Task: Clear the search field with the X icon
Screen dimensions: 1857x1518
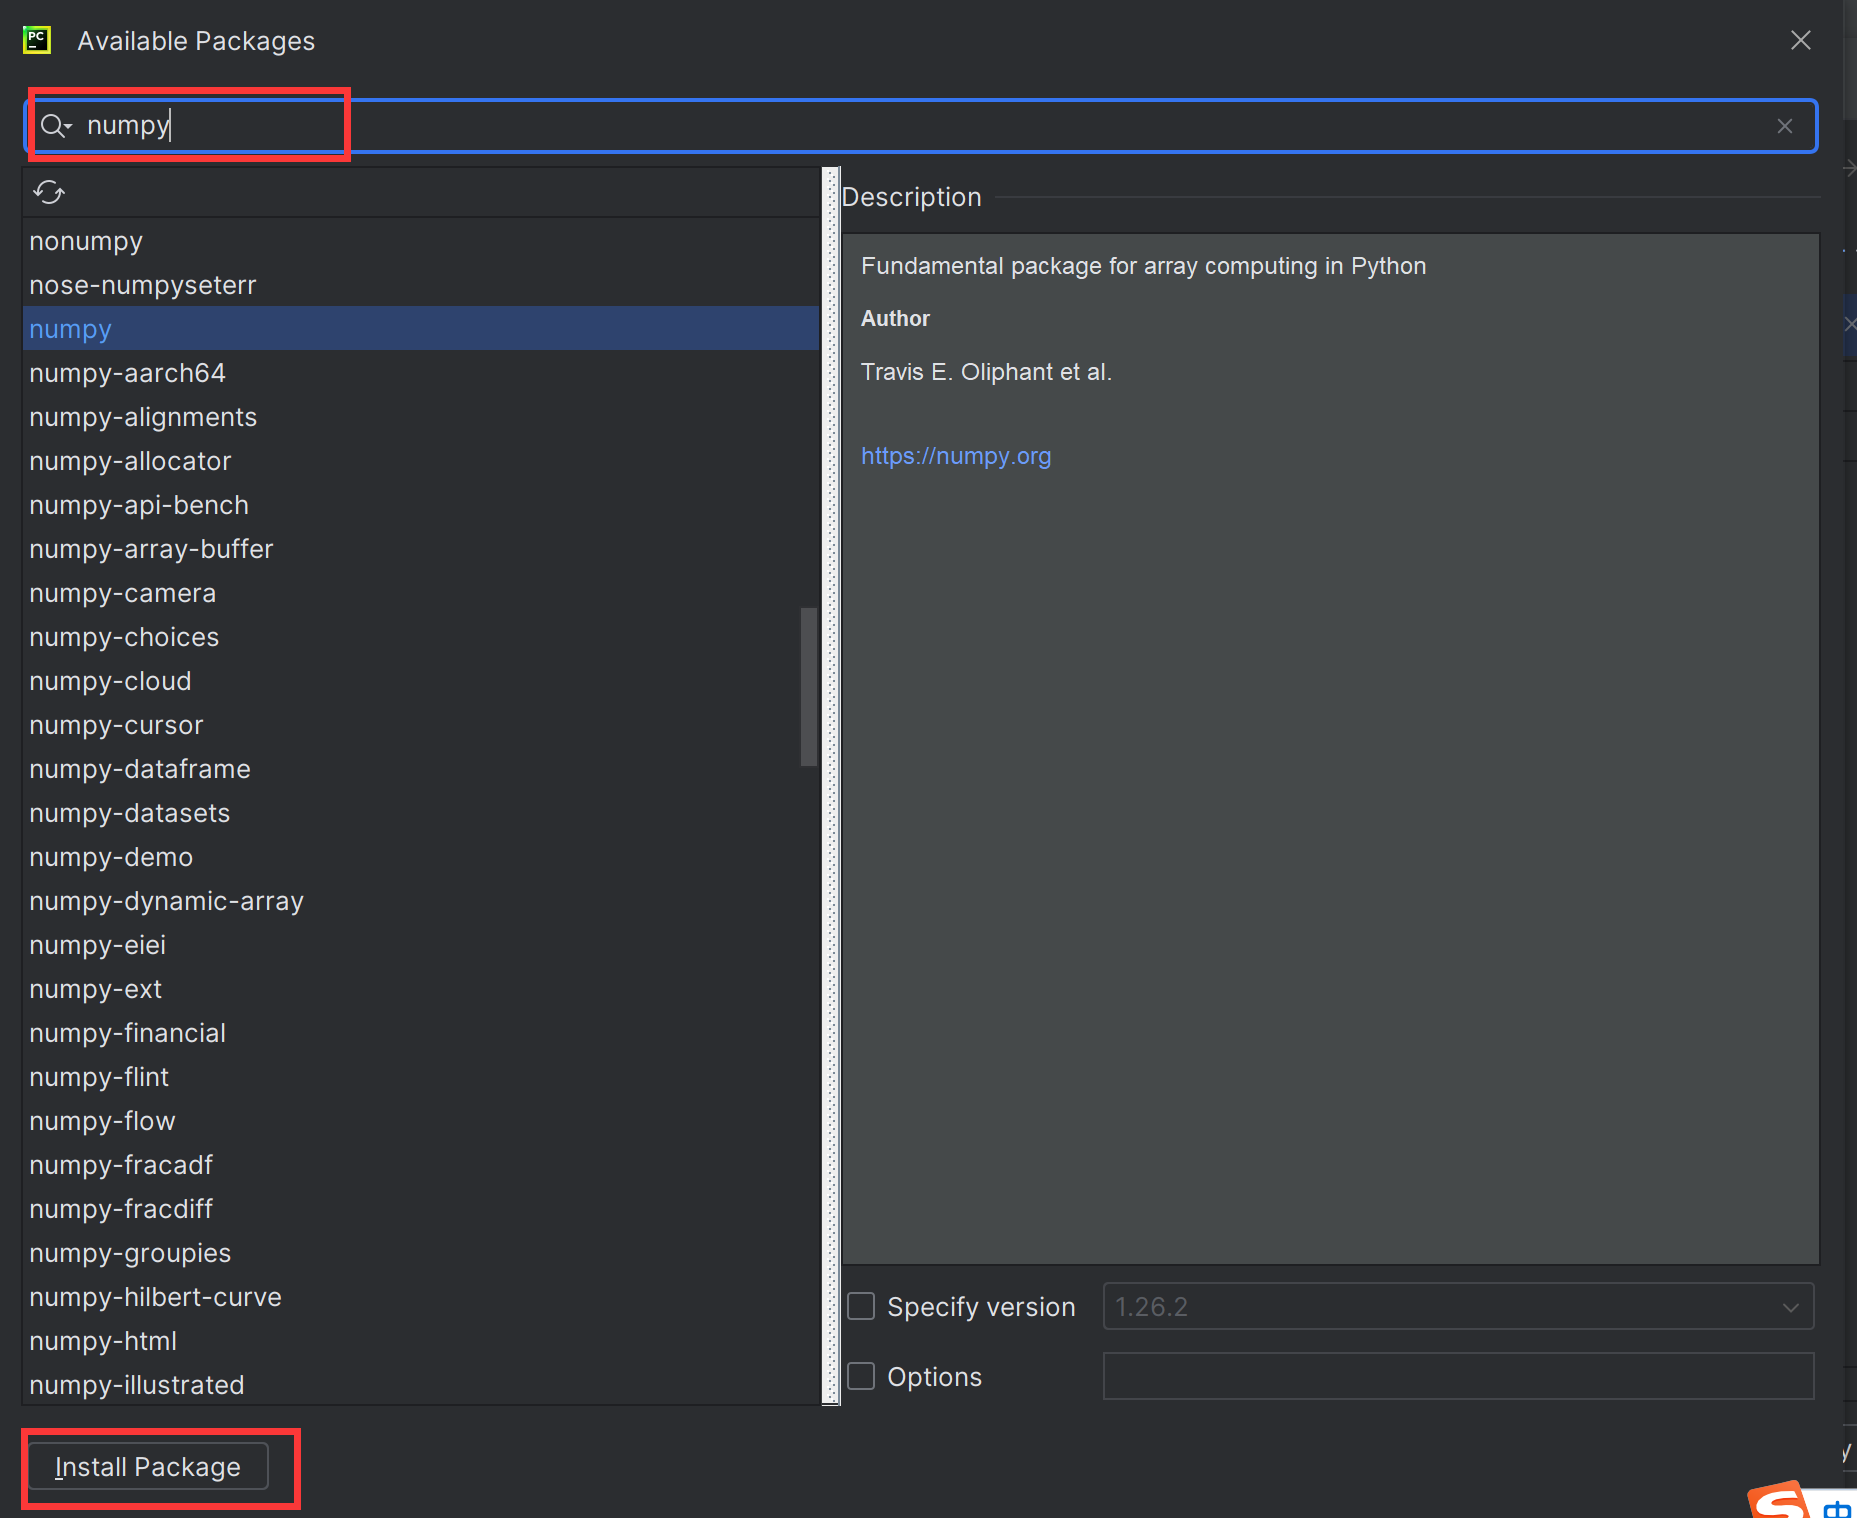Action: coord(1785,126)
